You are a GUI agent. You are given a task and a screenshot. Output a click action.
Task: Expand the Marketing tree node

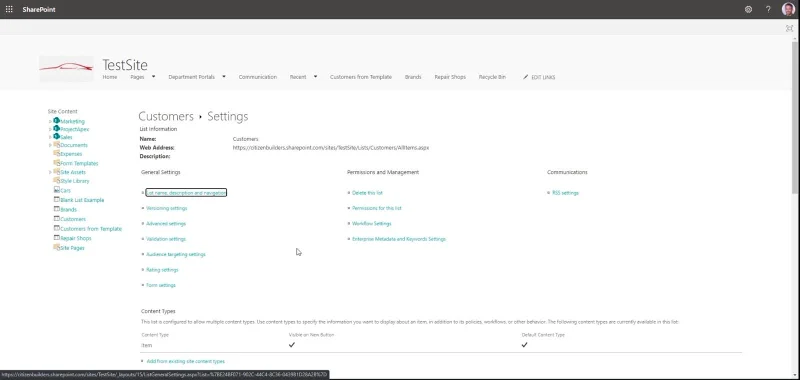pos(50,121)
